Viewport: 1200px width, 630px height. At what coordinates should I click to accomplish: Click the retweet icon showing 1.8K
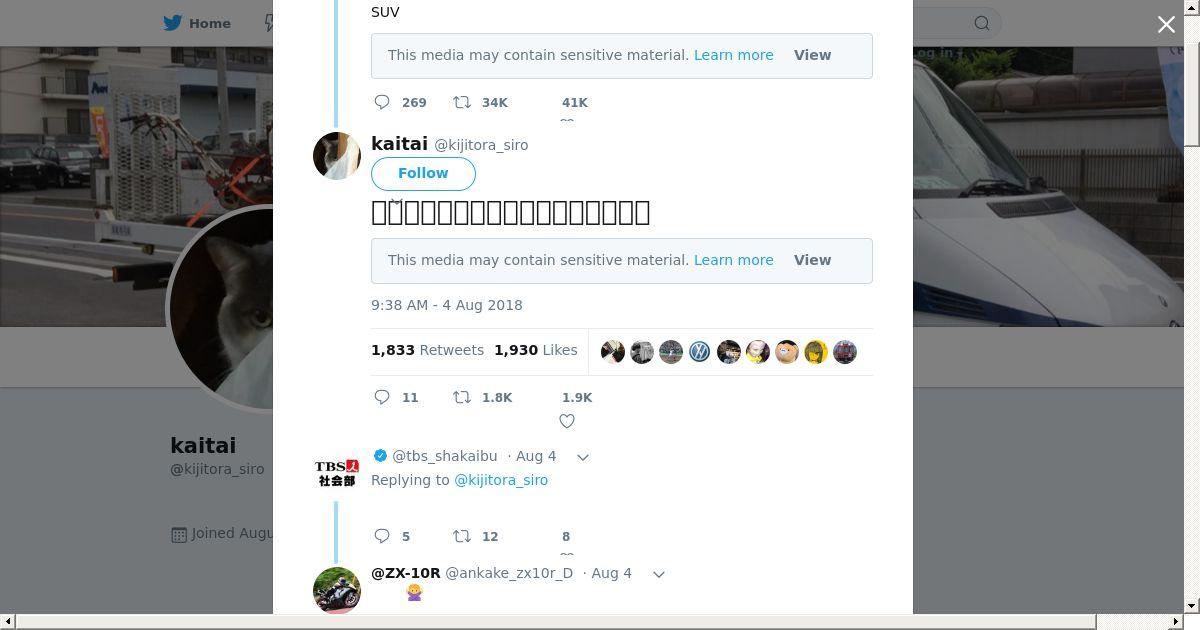coord(462,397)
